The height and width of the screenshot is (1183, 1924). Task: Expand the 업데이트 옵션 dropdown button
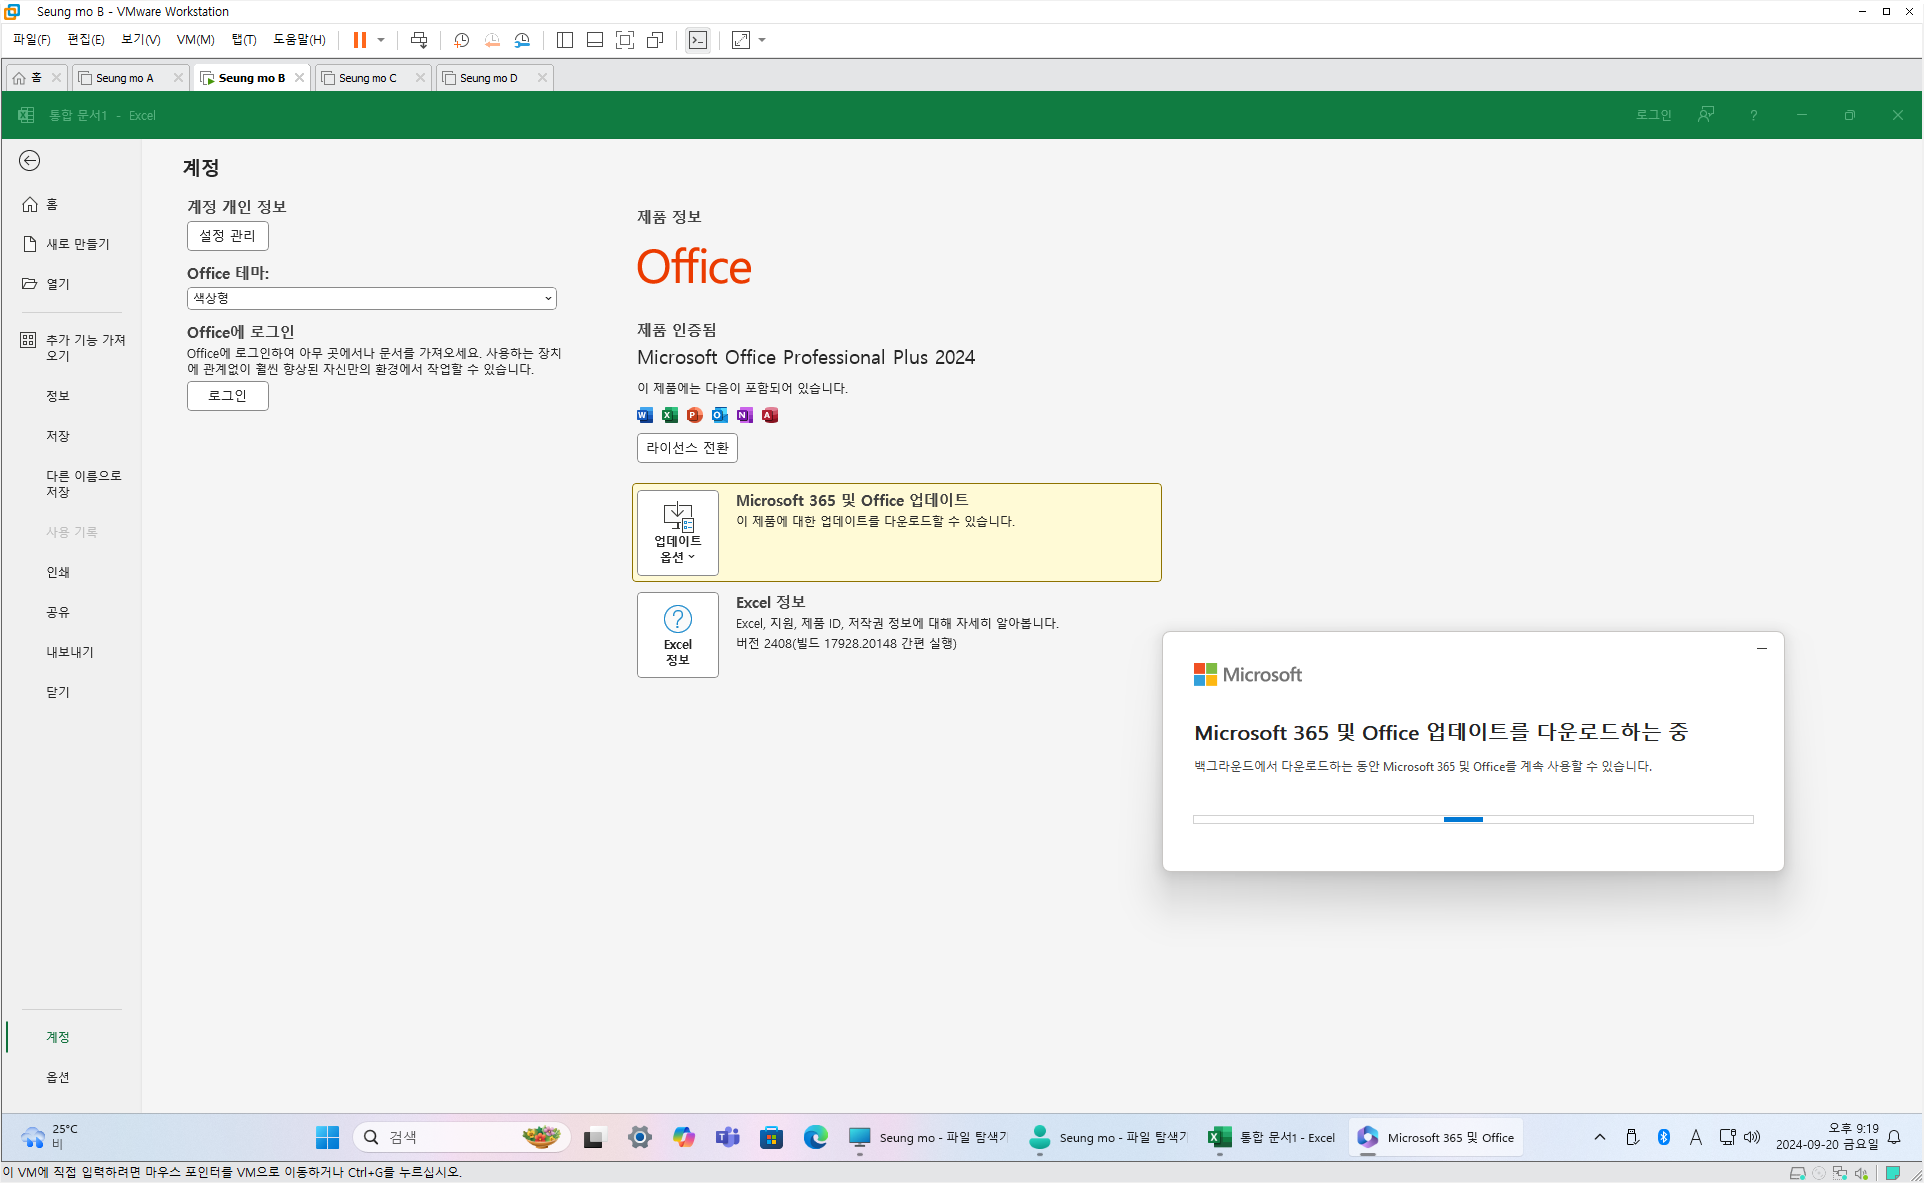(x=677, y=533)
